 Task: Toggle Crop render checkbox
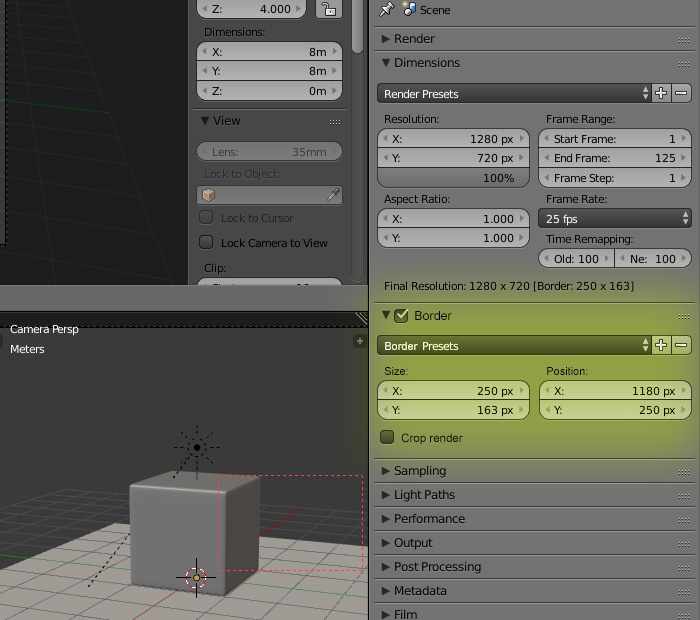[x=387, y=437]
